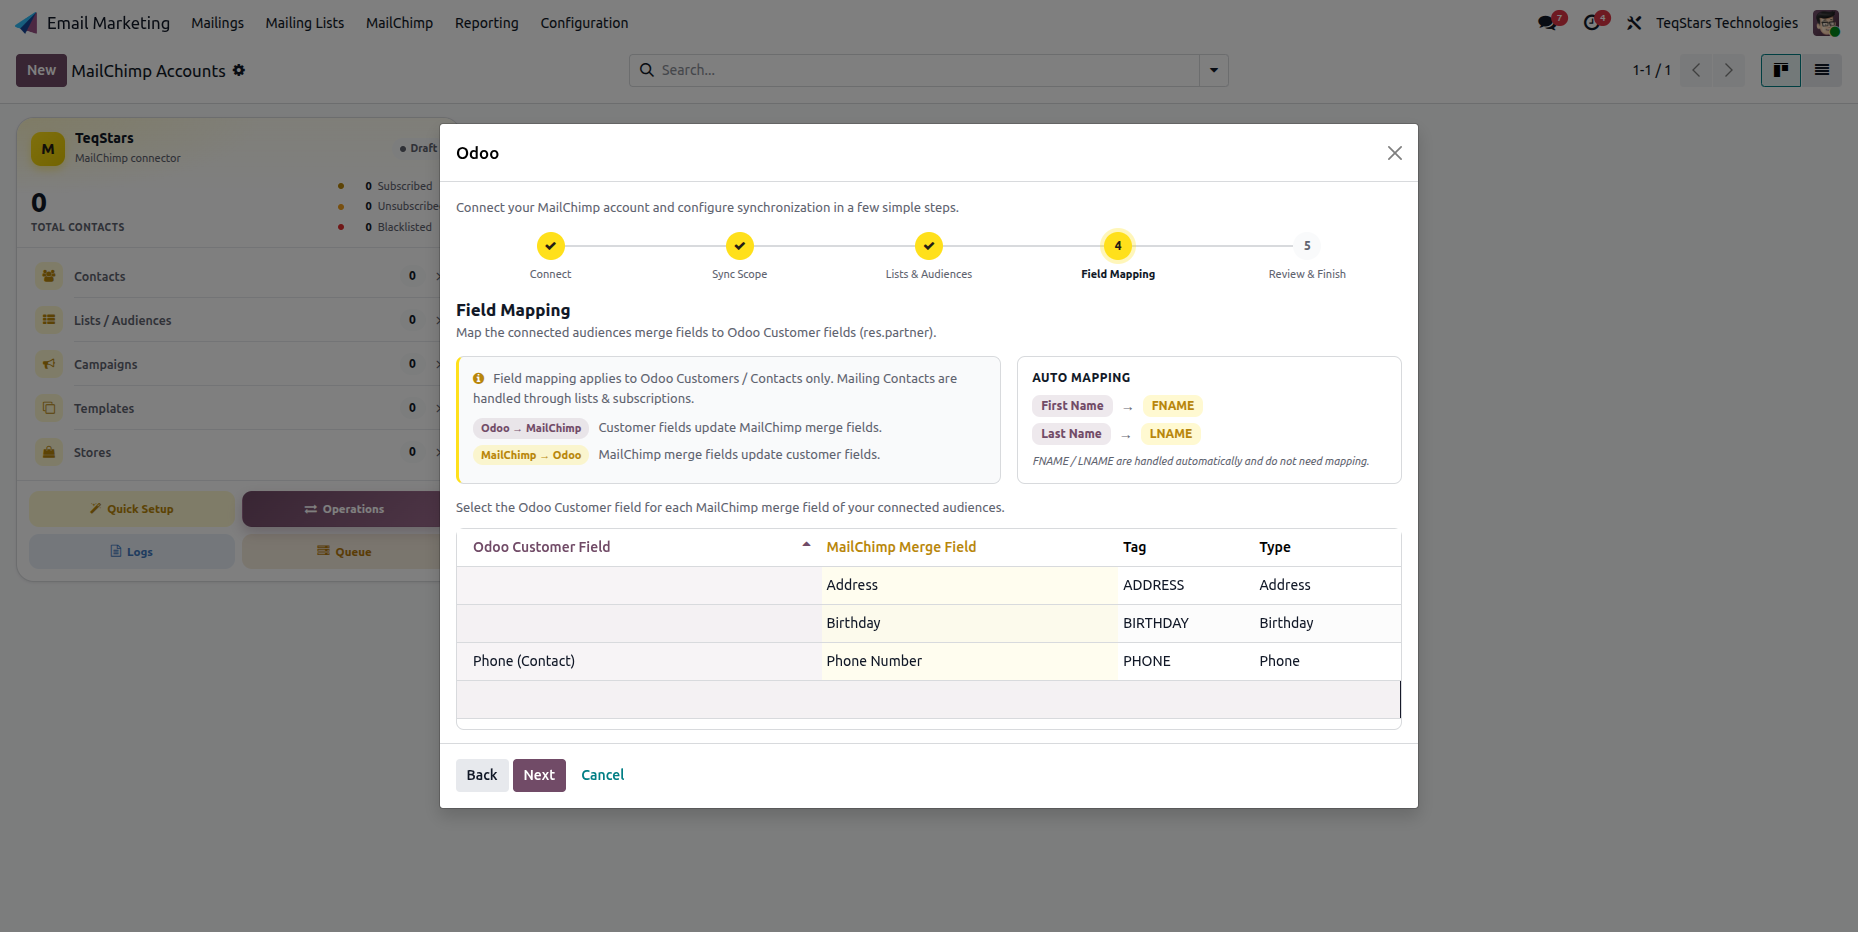Click the Contacts icon in TeqStars card
Viewport: 1858px width, 932px height.
click(49, 276)
